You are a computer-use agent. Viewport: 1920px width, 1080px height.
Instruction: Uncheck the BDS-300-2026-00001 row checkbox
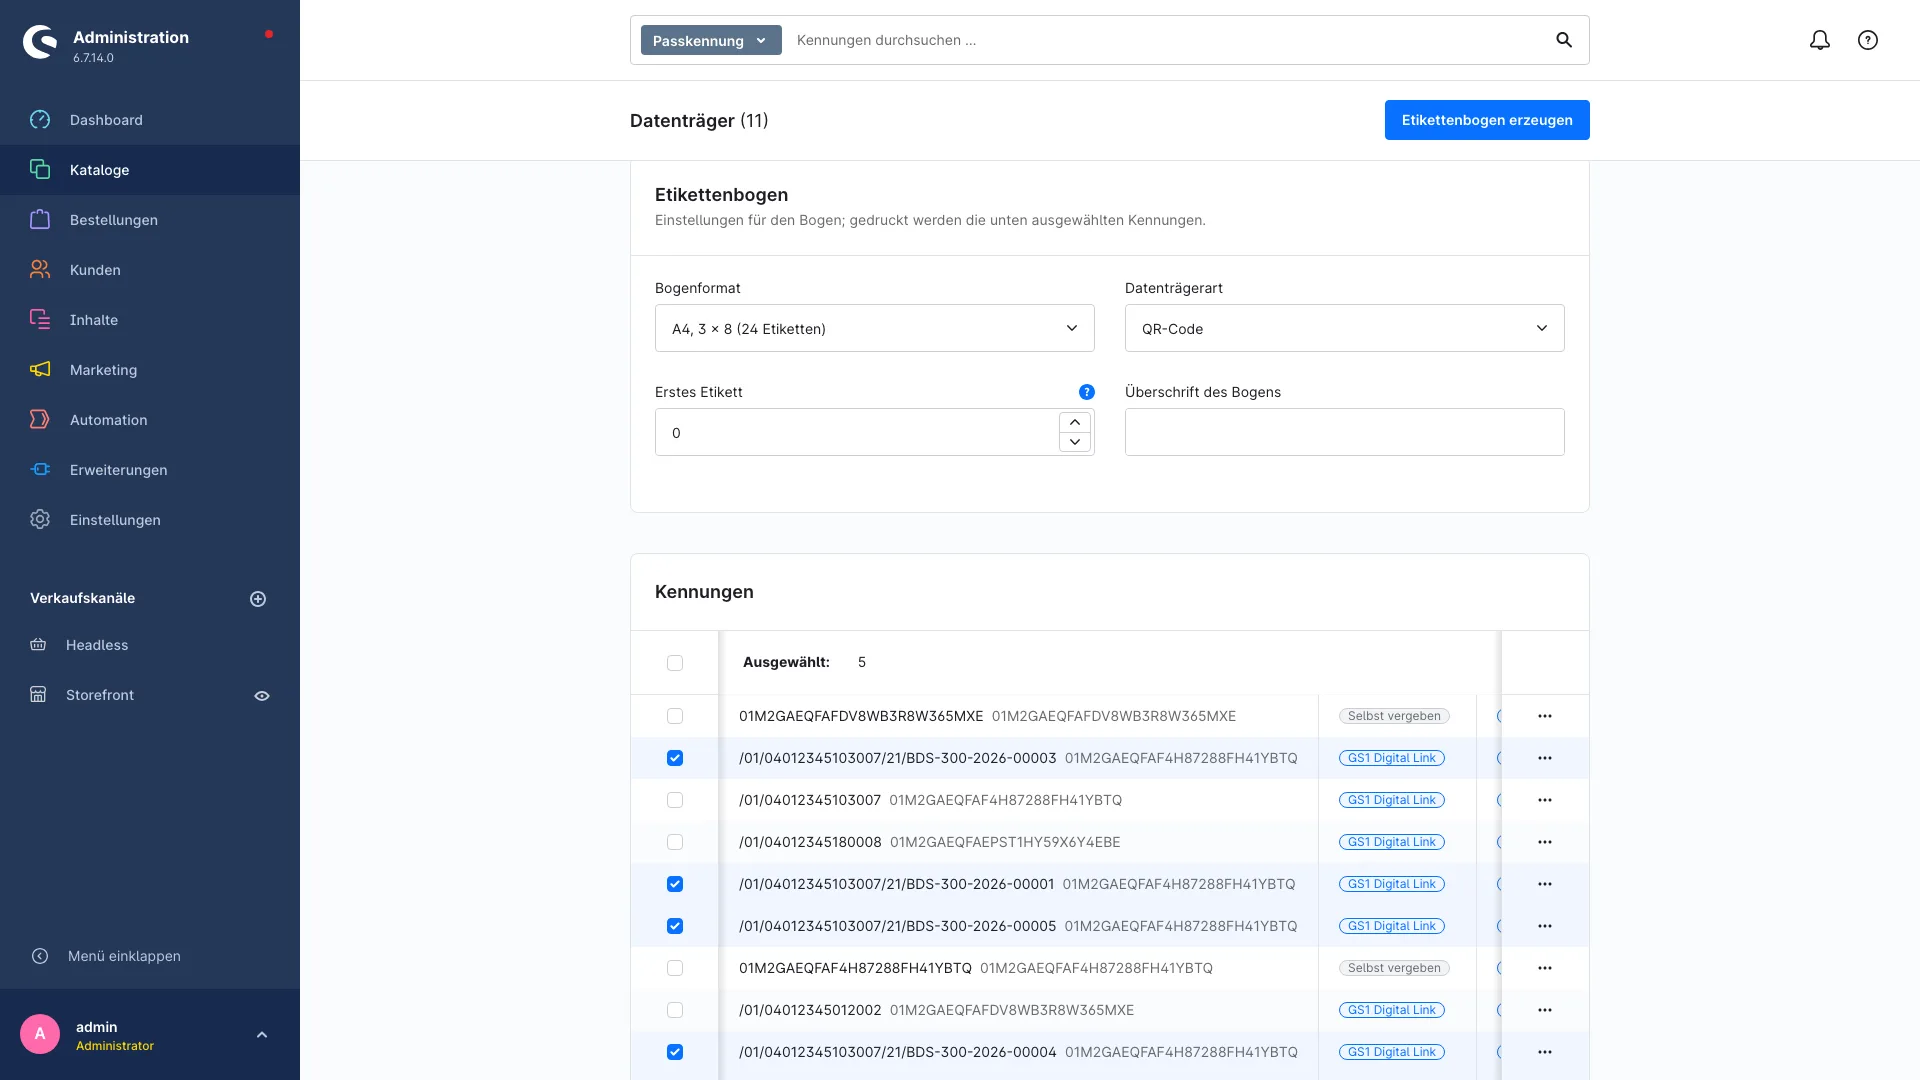point(675,884)
